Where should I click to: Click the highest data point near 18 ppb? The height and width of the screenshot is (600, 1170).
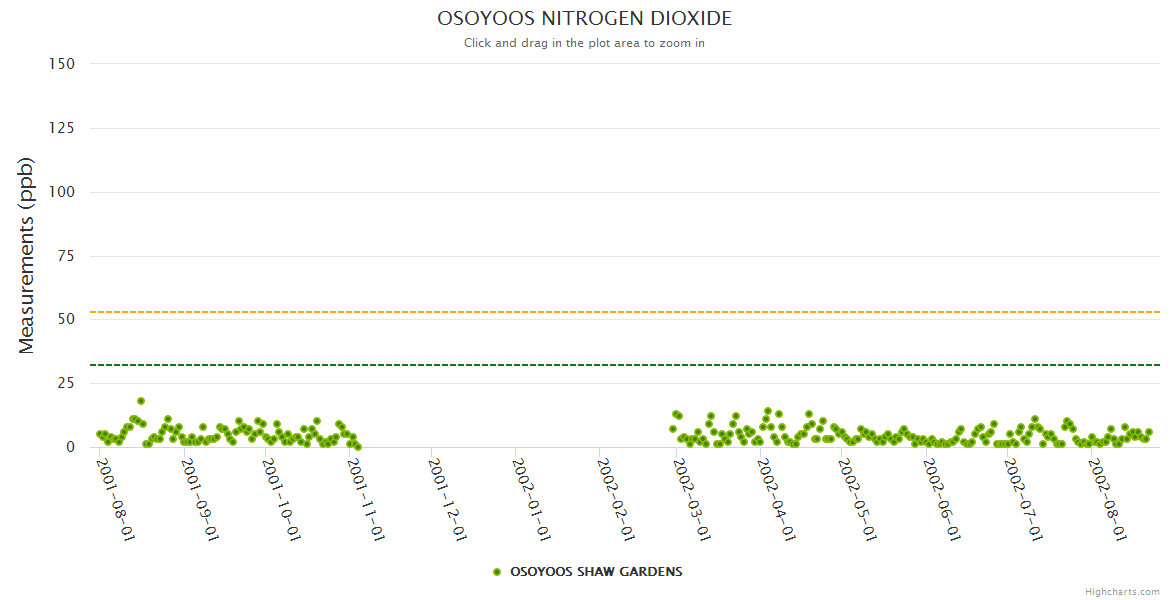[x=141, y=401]
